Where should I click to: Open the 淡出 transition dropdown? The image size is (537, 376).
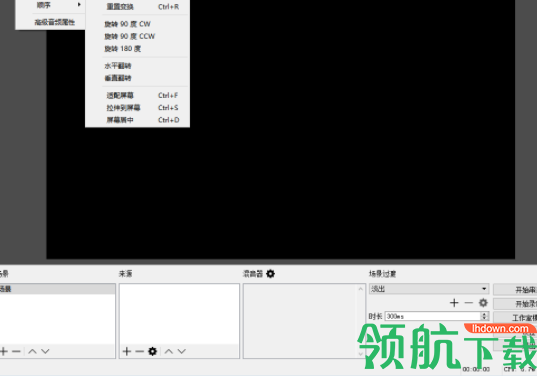pyautogui.click(x=429, y=289)
